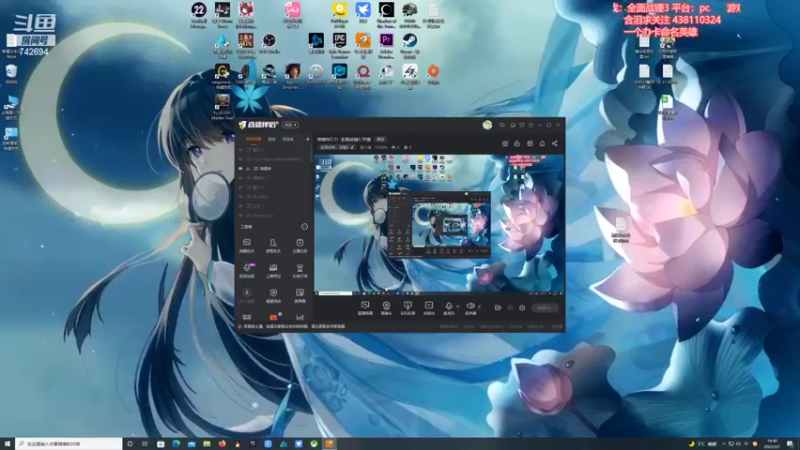The image size is (800, 450).
Task: Click the record camcorder icon in bottom bar
Action: coord(498,308)
